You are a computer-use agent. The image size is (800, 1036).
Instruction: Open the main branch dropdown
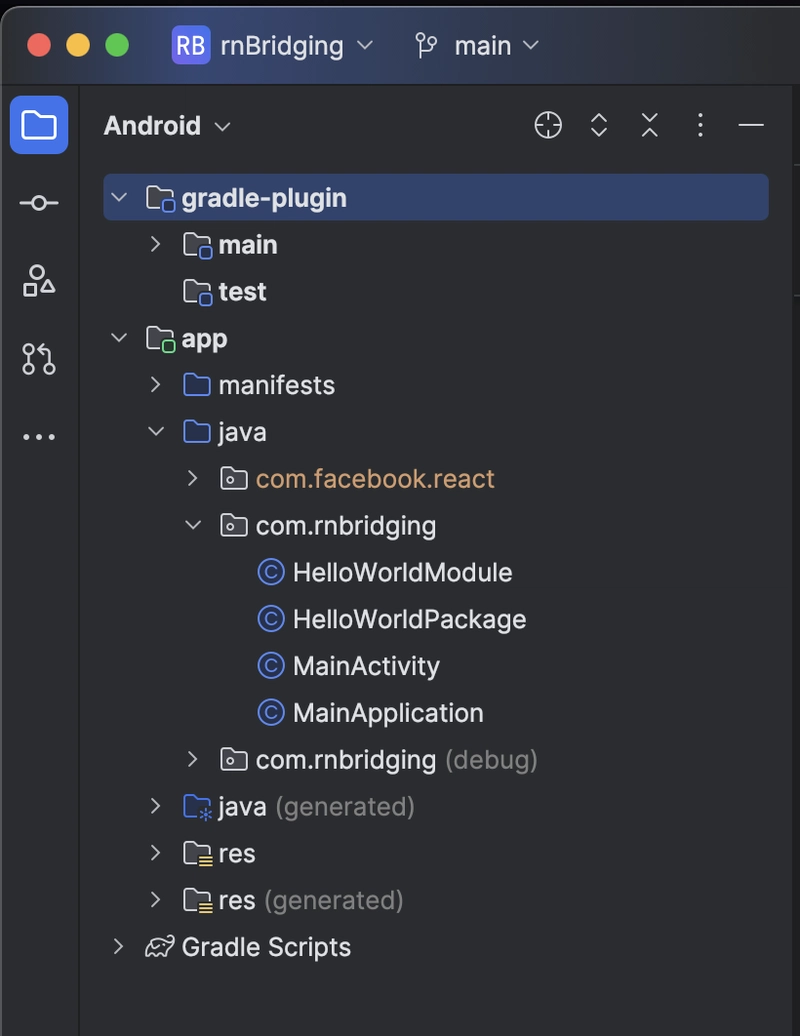coord(477,46)
